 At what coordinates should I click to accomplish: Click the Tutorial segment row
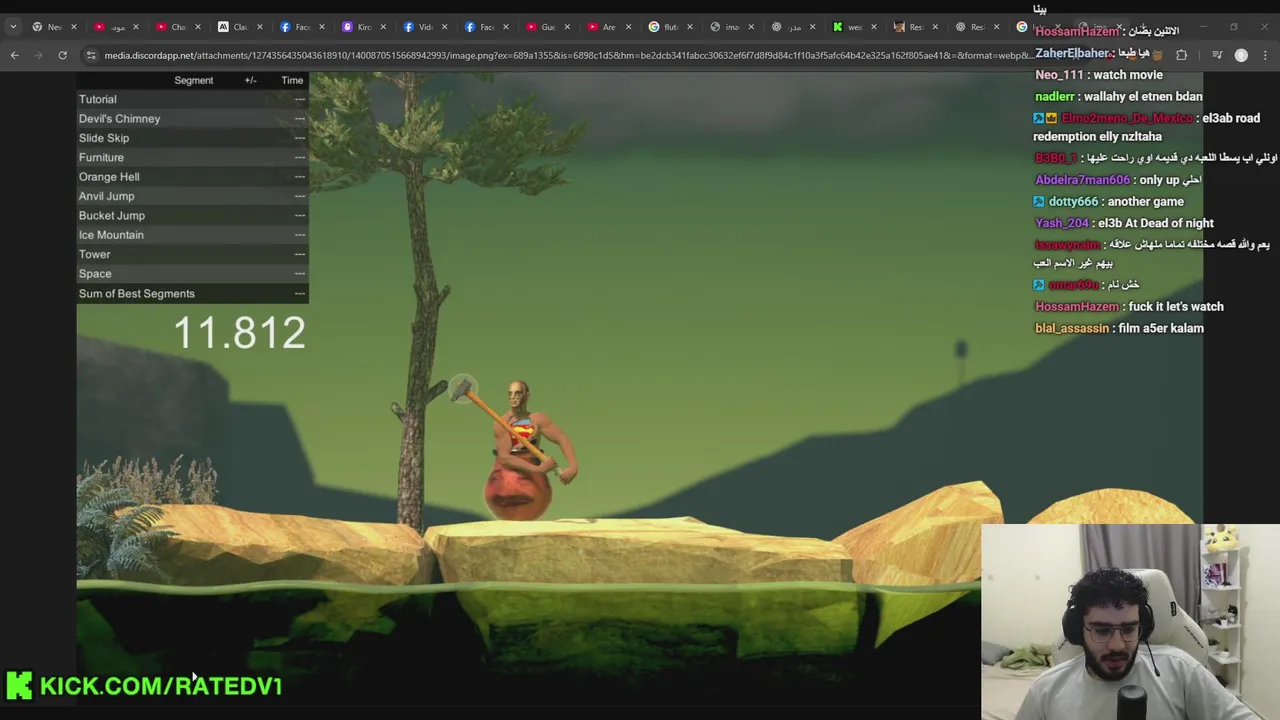point(192,99)
